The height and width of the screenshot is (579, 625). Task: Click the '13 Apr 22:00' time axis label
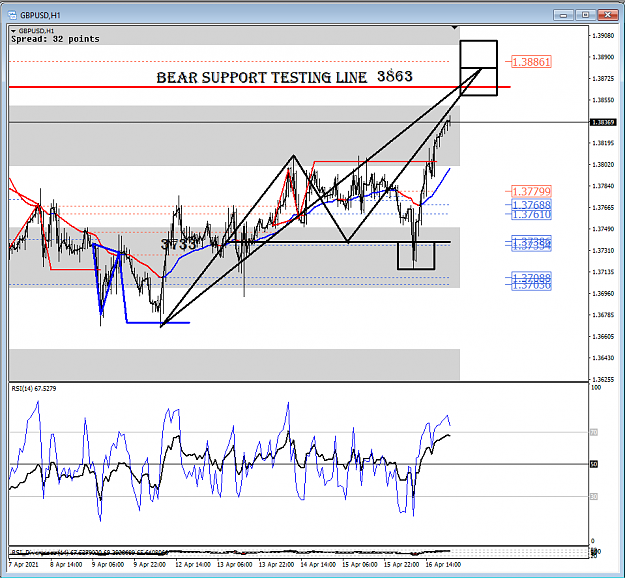tap(277, 565)
